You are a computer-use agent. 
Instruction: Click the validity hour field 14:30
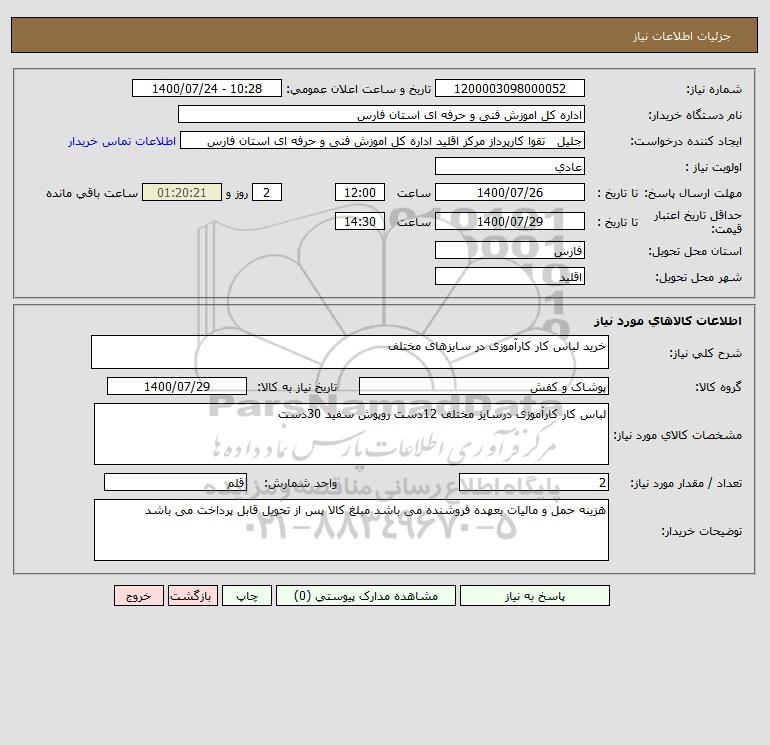tap(359, 221)
